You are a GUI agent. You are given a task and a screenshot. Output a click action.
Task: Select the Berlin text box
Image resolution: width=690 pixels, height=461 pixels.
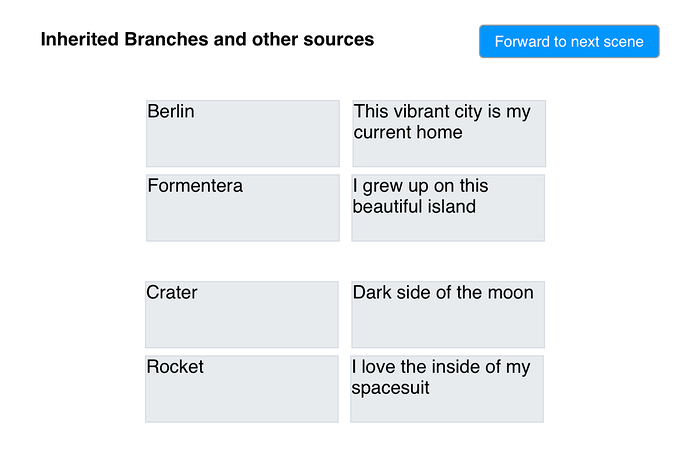tap(243, 134)
